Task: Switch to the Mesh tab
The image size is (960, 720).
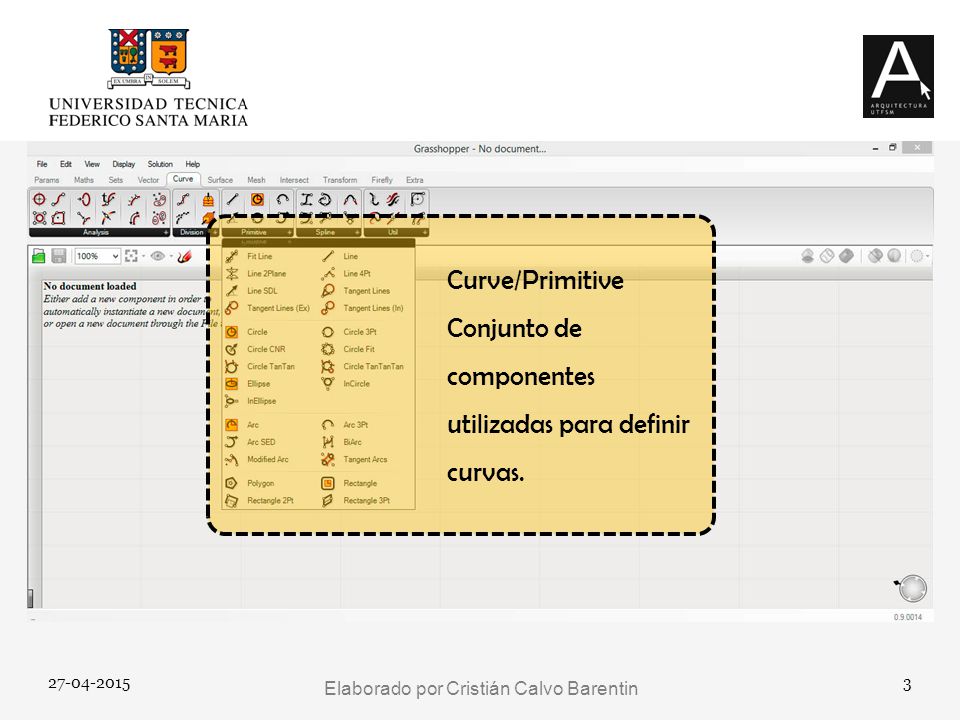Action: coord(256,180)
